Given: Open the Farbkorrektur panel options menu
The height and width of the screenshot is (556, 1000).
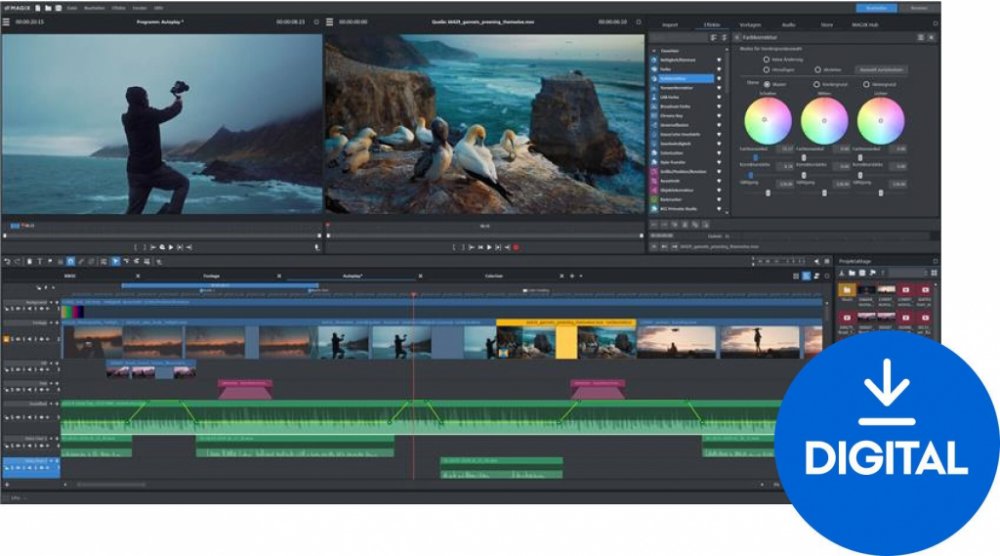Looking at the screenshot, I should coord(921,37).
